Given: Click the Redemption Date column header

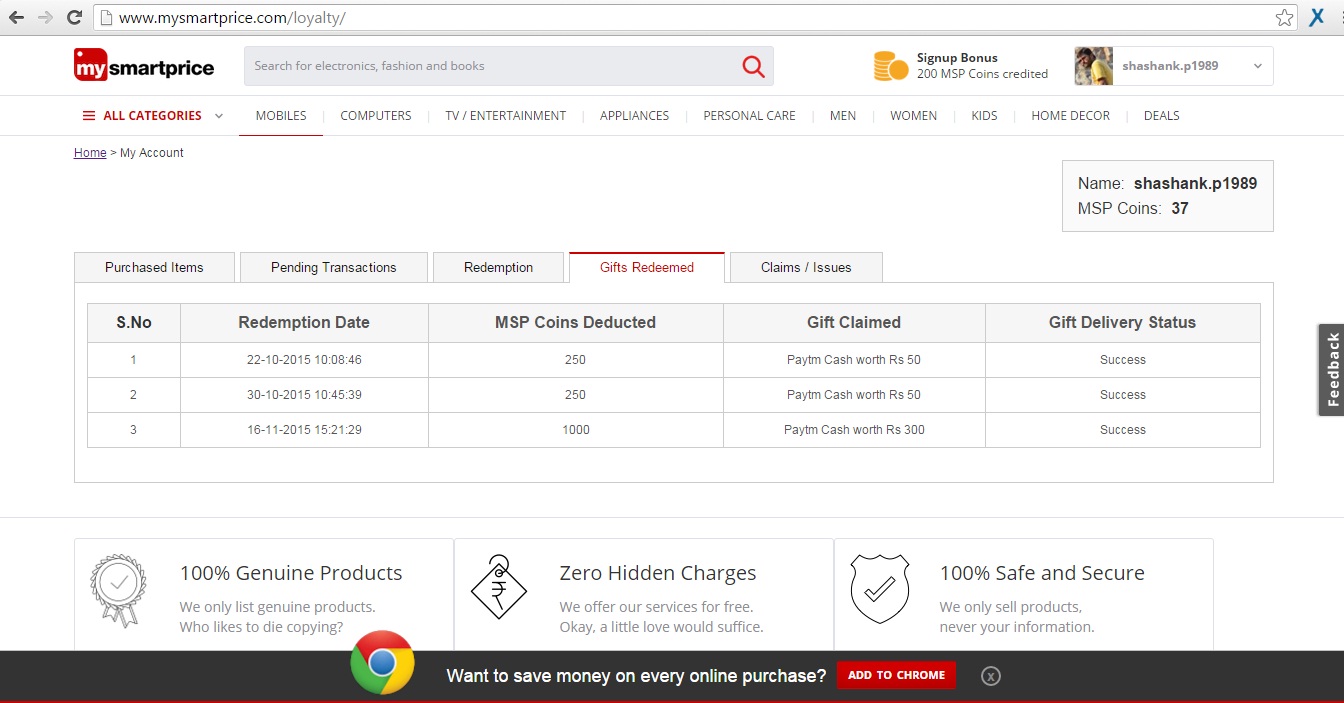Looking at the screenshot, I should pyautogui.click(x=304, y=323).
